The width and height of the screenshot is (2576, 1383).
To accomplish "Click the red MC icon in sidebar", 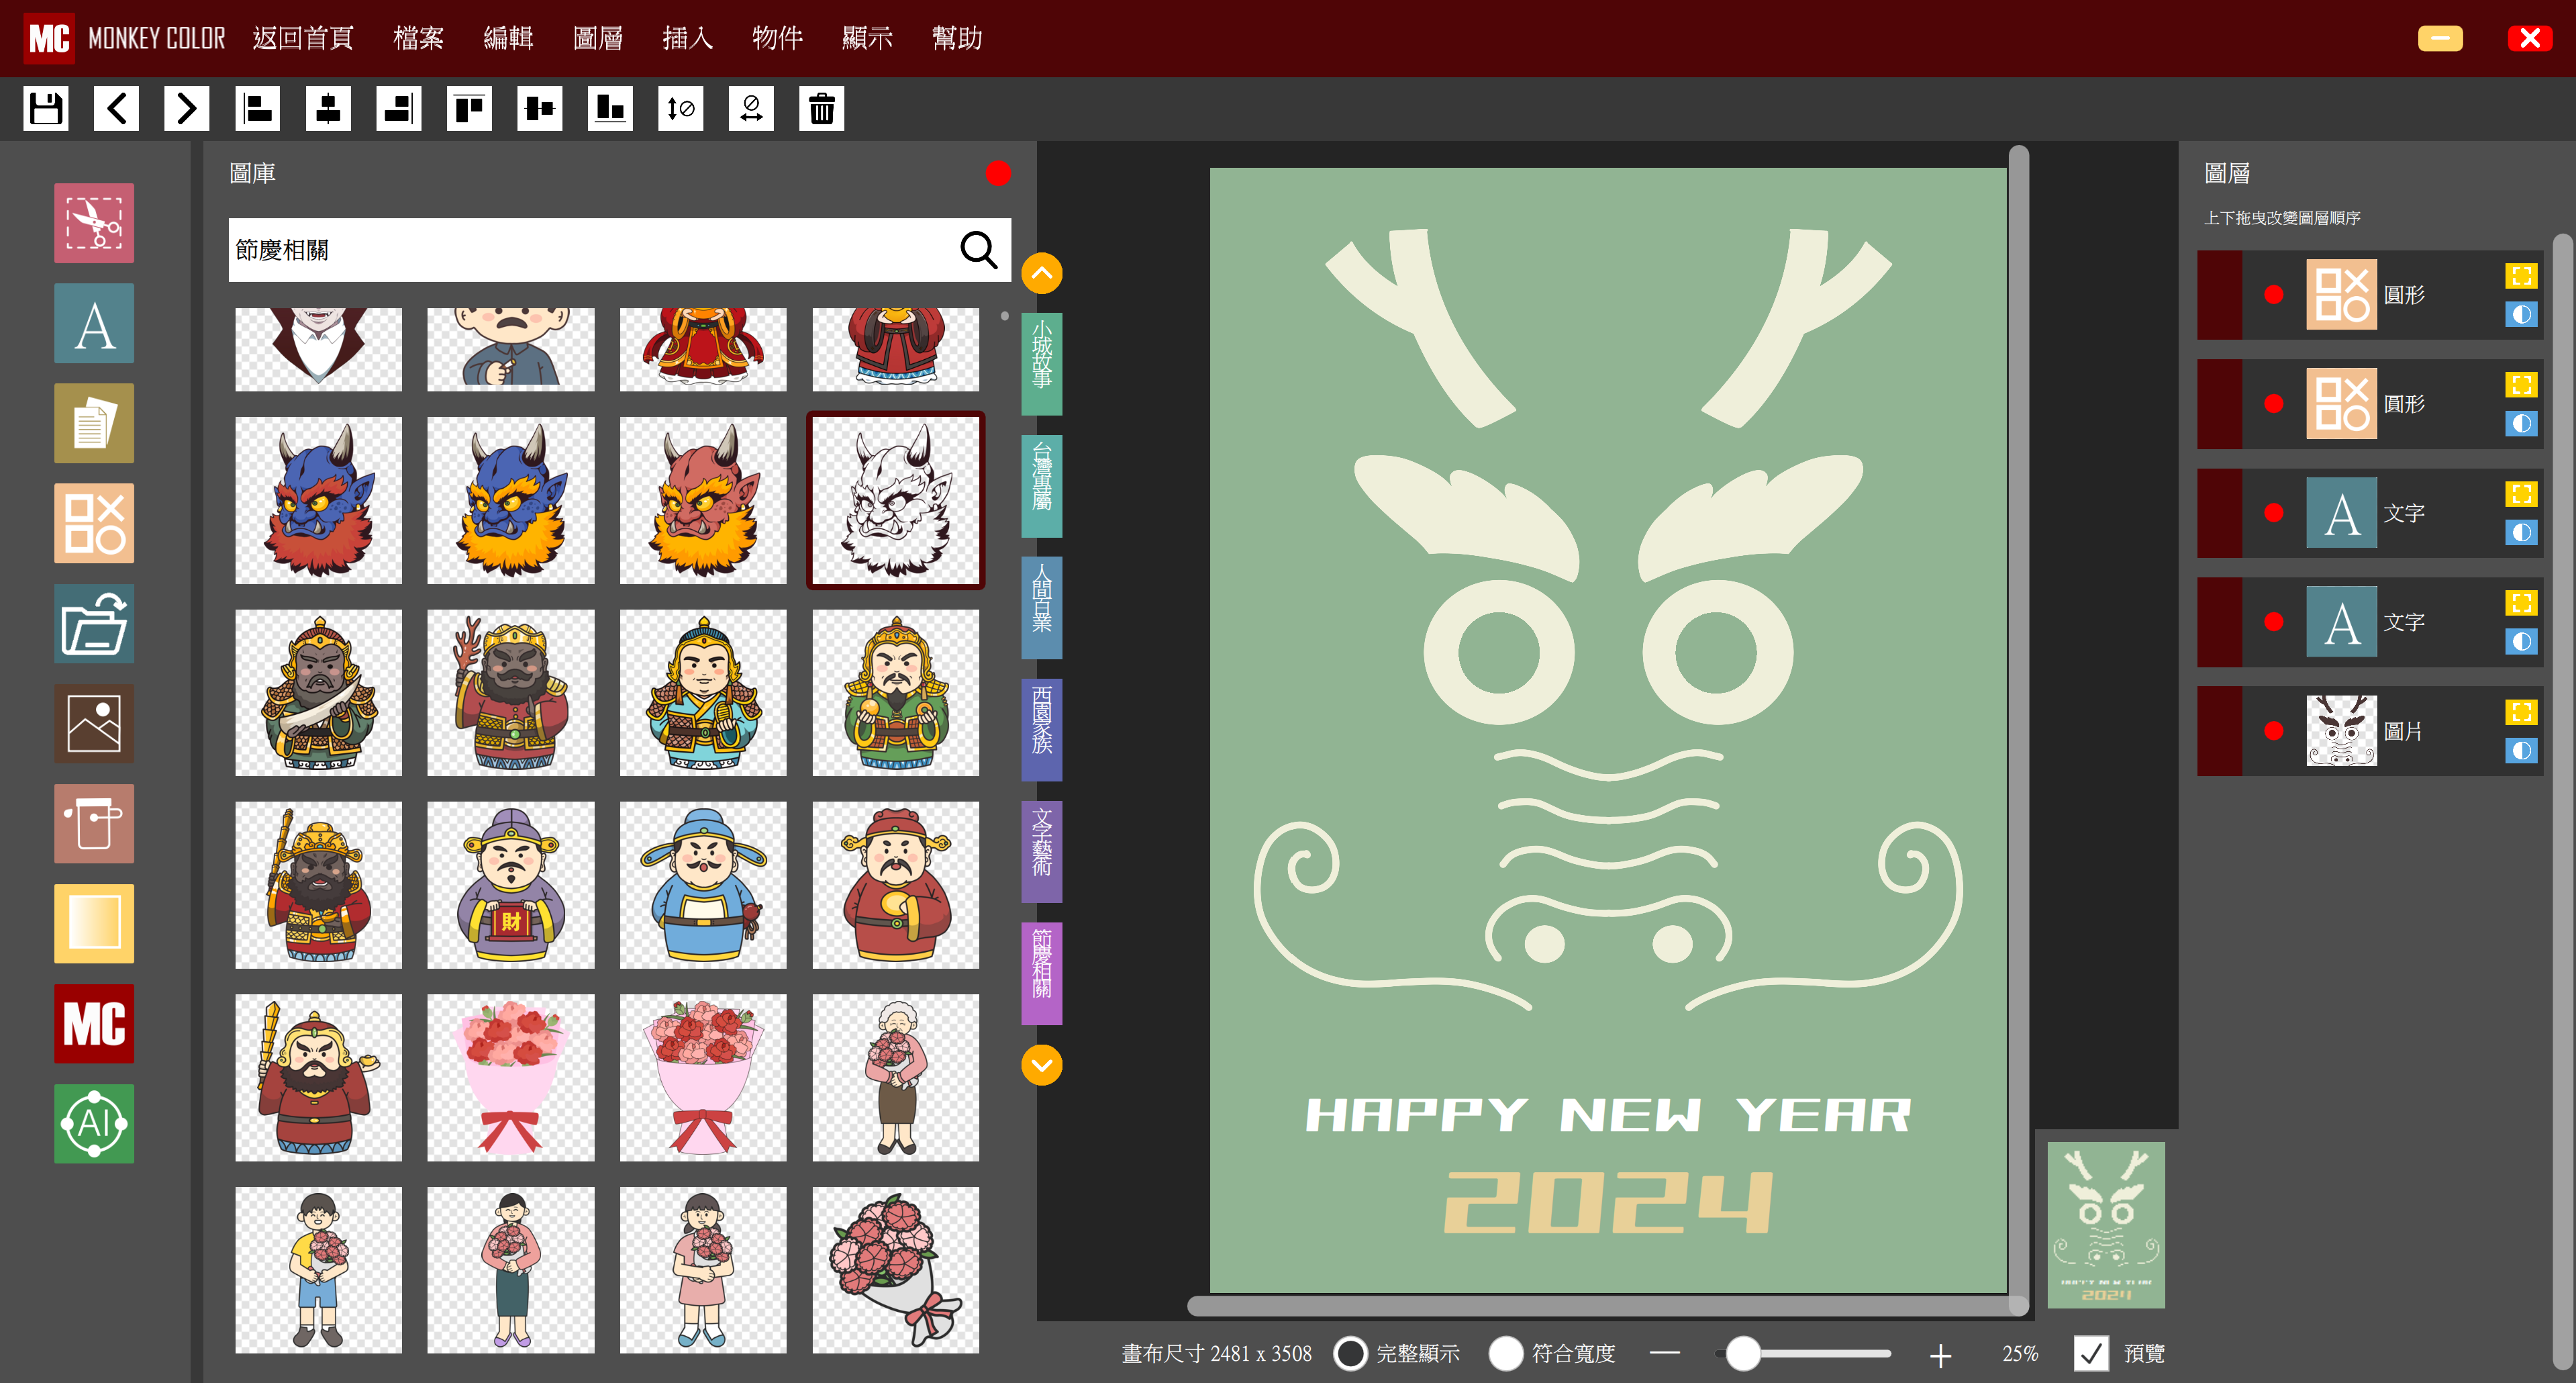I will [94, 1023].
